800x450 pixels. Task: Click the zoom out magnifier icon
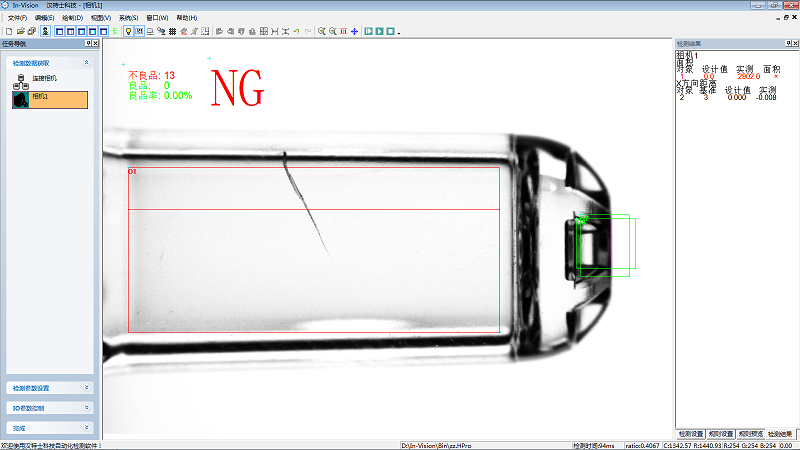click(x=332, y=31)
